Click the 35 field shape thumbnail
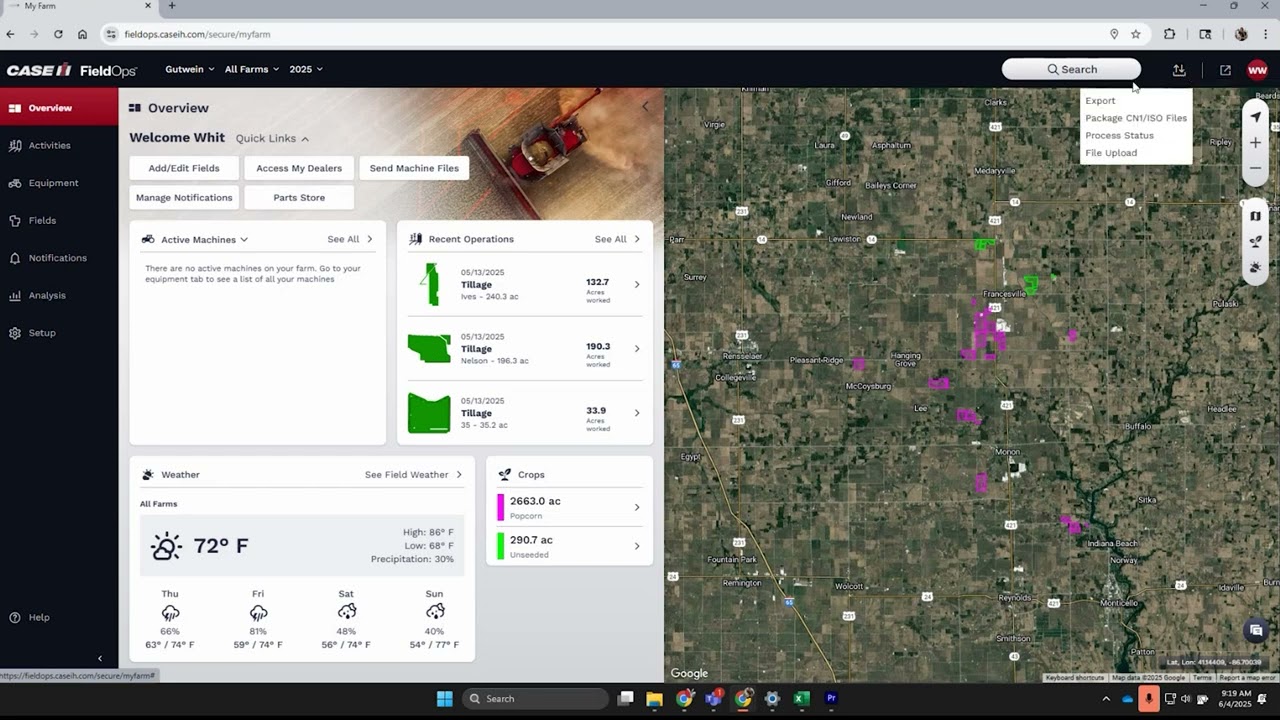This screenshot has width=1280, height=720. [x=429, y=413]
